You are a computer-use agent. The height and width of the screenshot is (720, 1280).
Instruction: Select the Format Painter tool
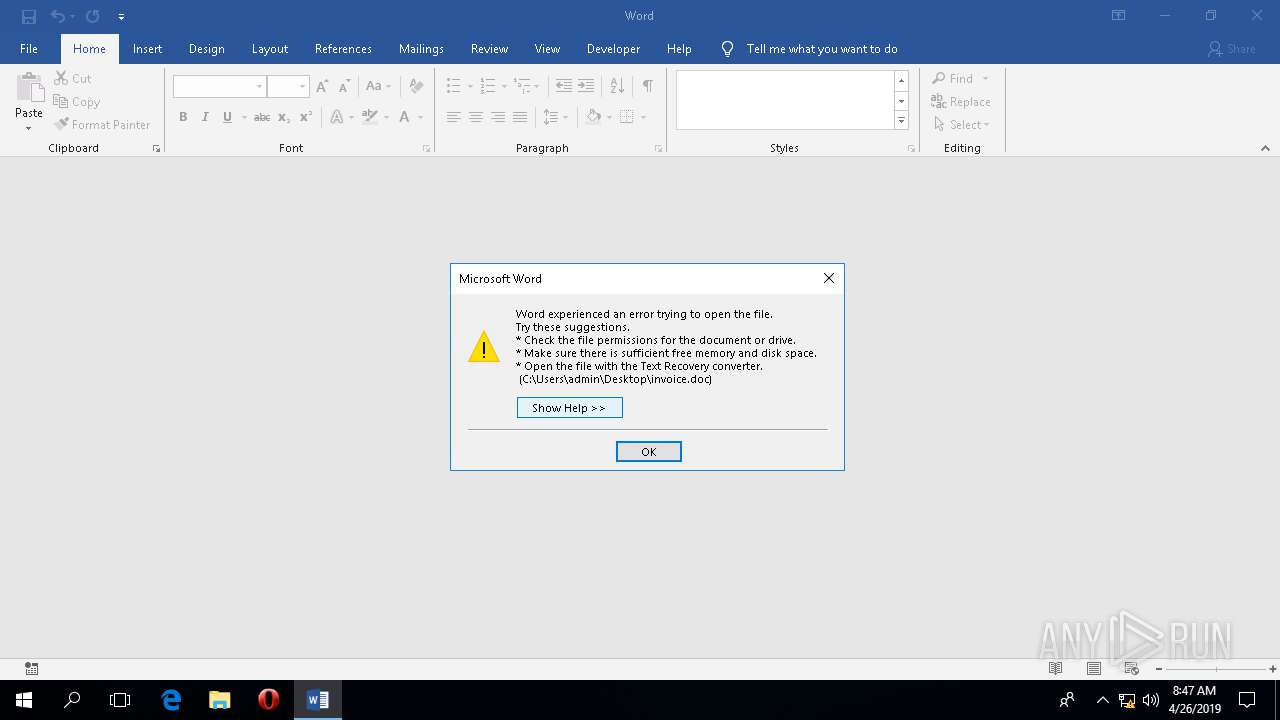tap(103, 124)
